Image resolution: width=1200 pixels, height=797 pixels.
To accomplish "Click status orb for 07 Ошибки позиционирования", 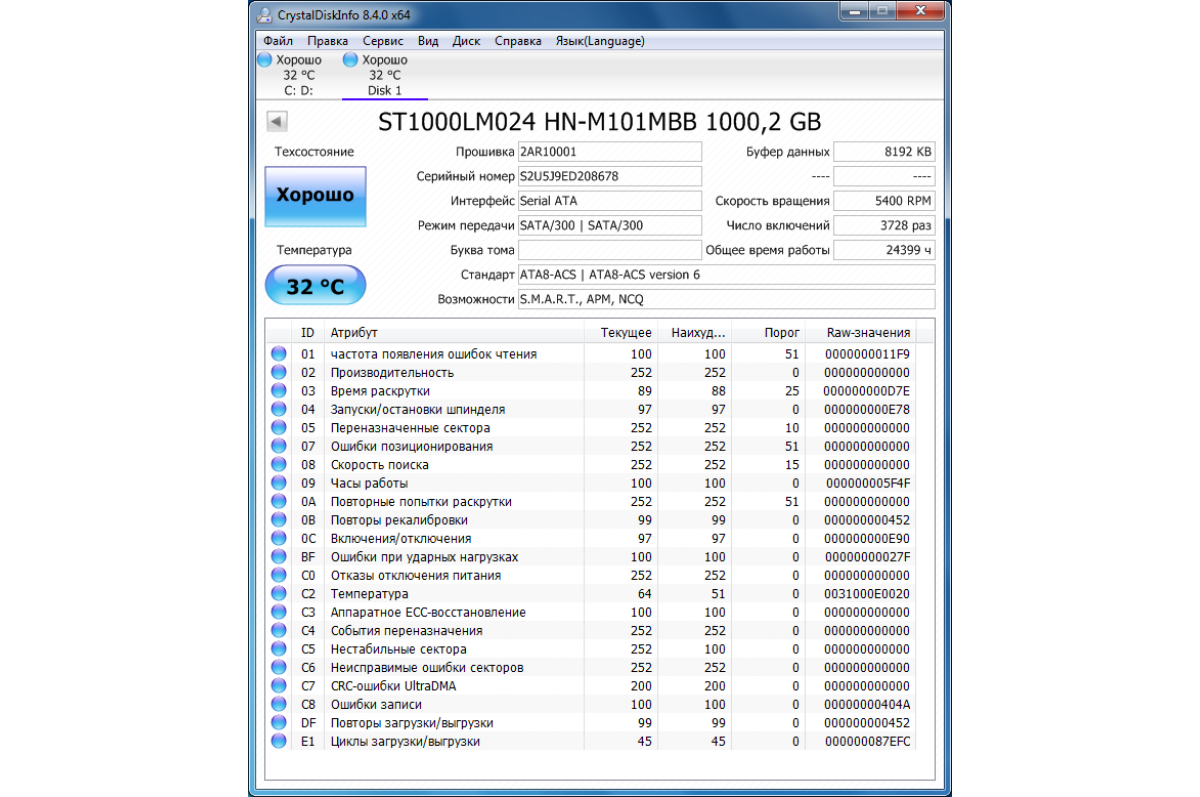I will tap(278, 446).
